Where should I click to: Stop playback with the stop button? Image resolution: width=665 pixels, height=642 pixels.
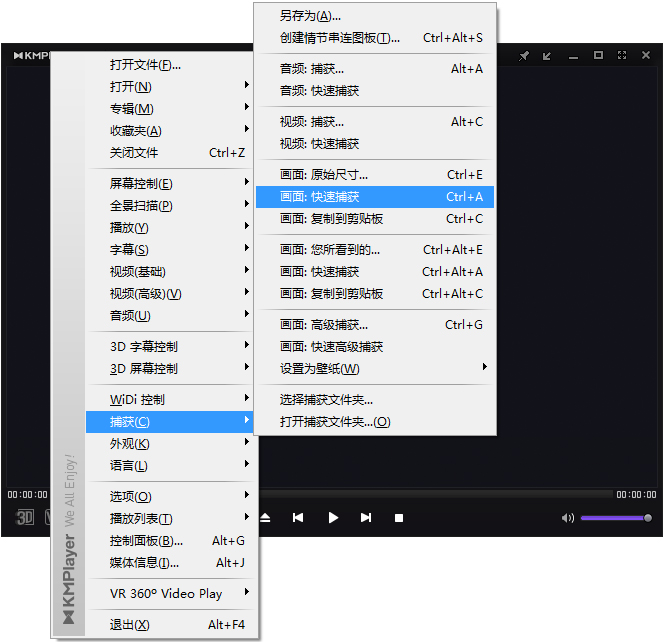pos(399,518)
